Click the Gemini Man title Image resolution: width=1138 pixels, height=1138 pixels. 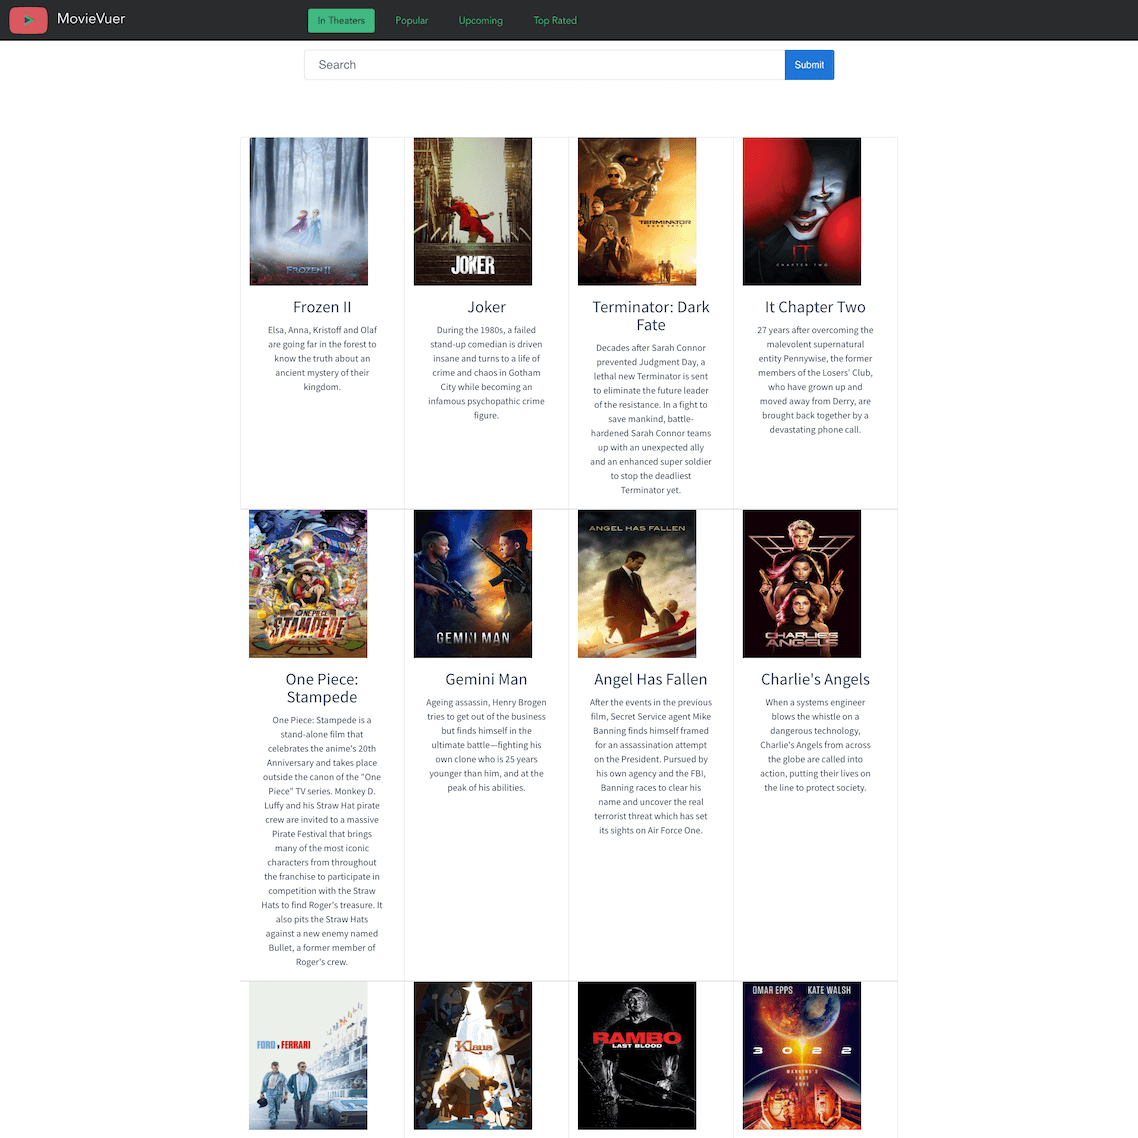pos(486,679)
